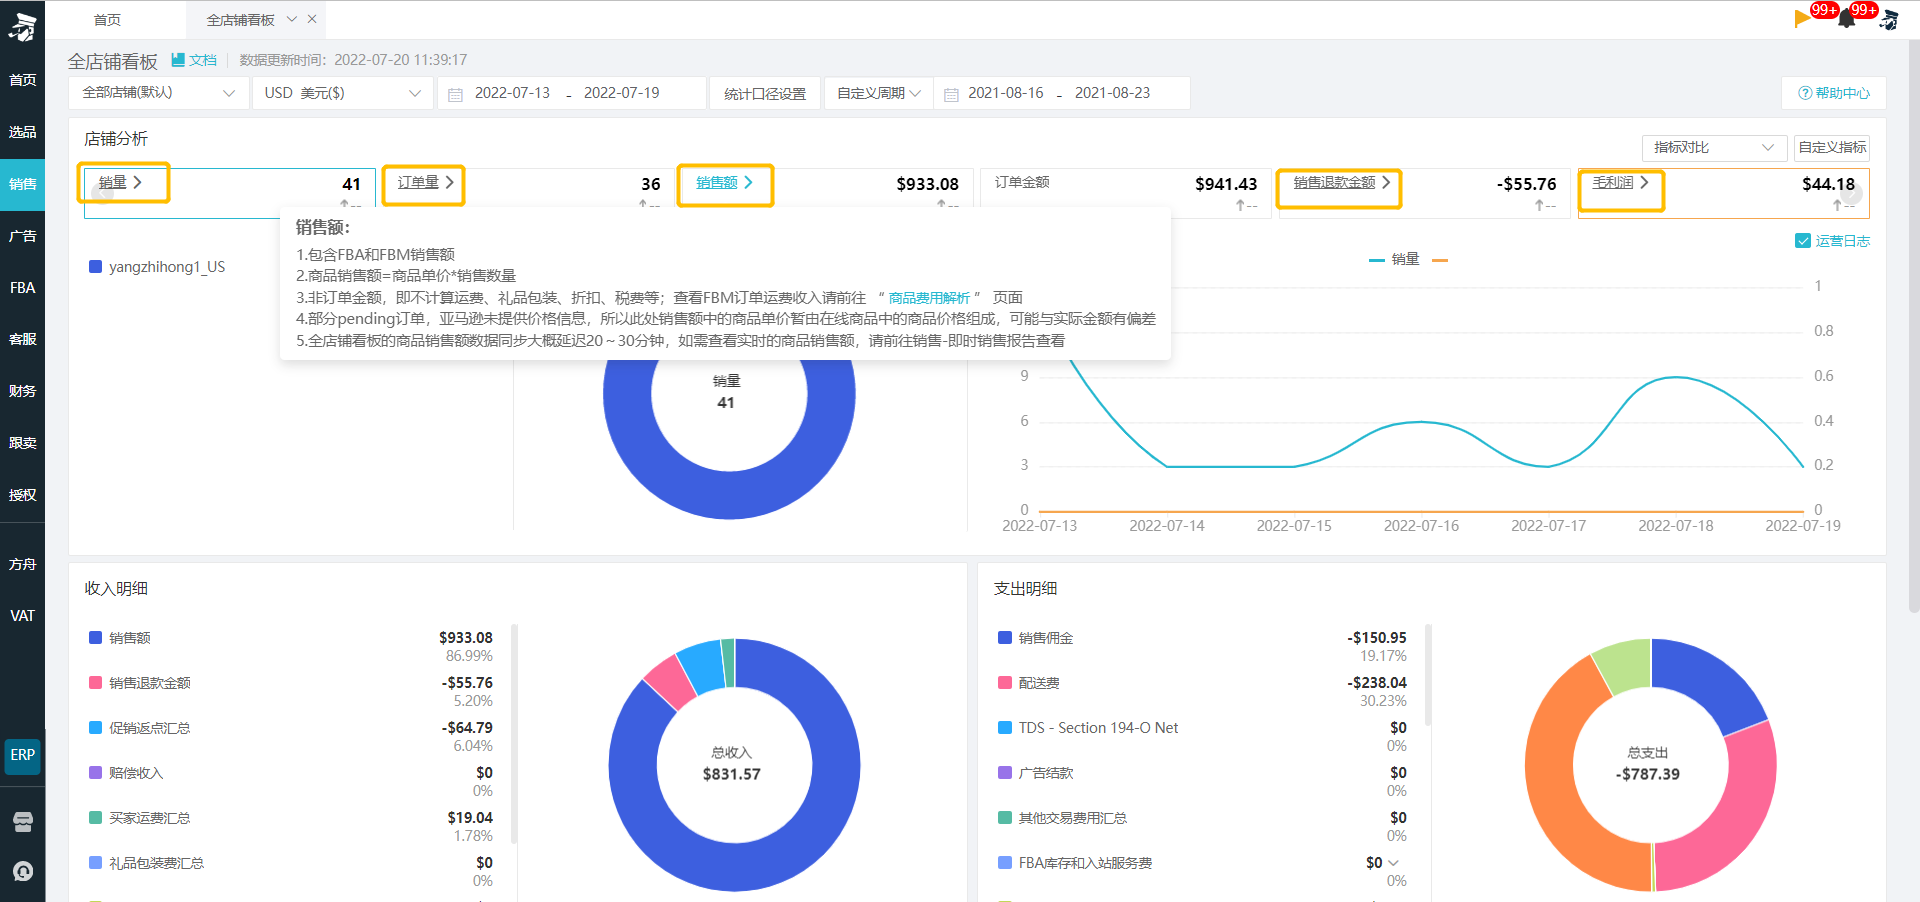Open 销售 in the sidebar

pyautogui.click(x=22, y=184)
